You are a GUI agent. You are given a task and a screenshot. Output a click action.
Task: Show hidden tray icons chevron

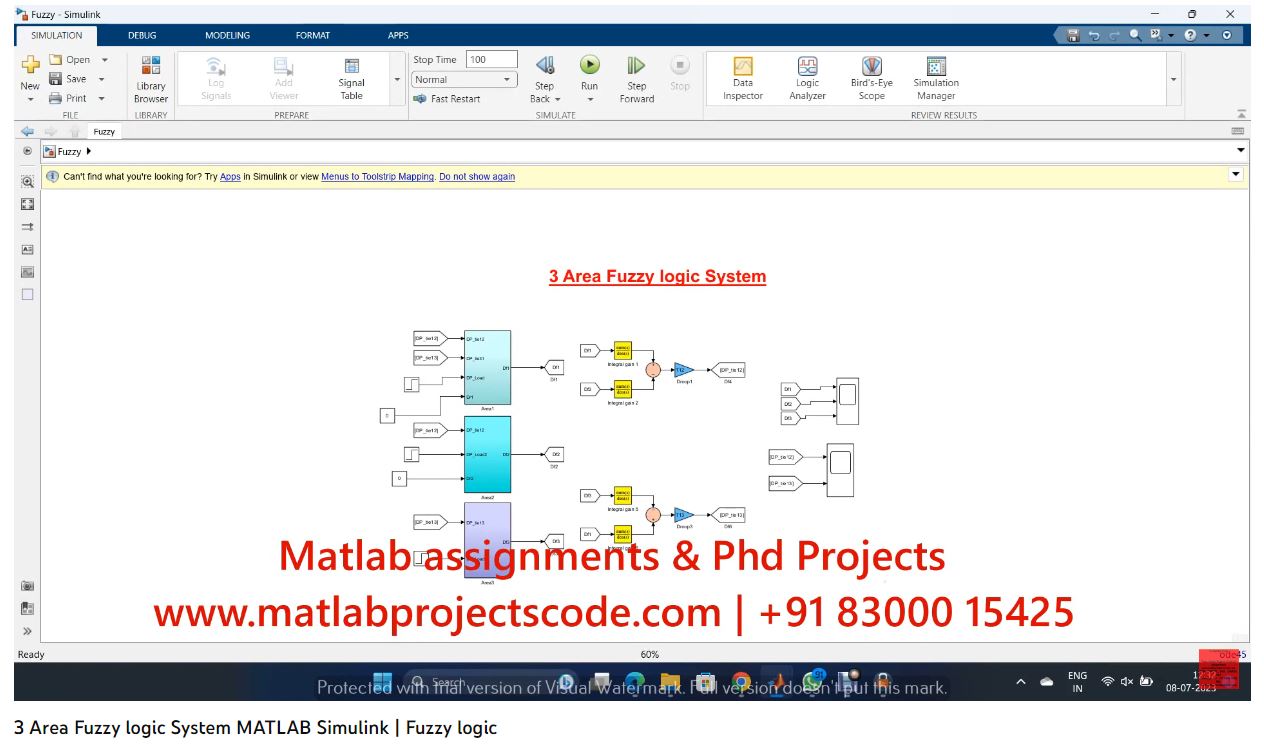(x=1021, y=682)
